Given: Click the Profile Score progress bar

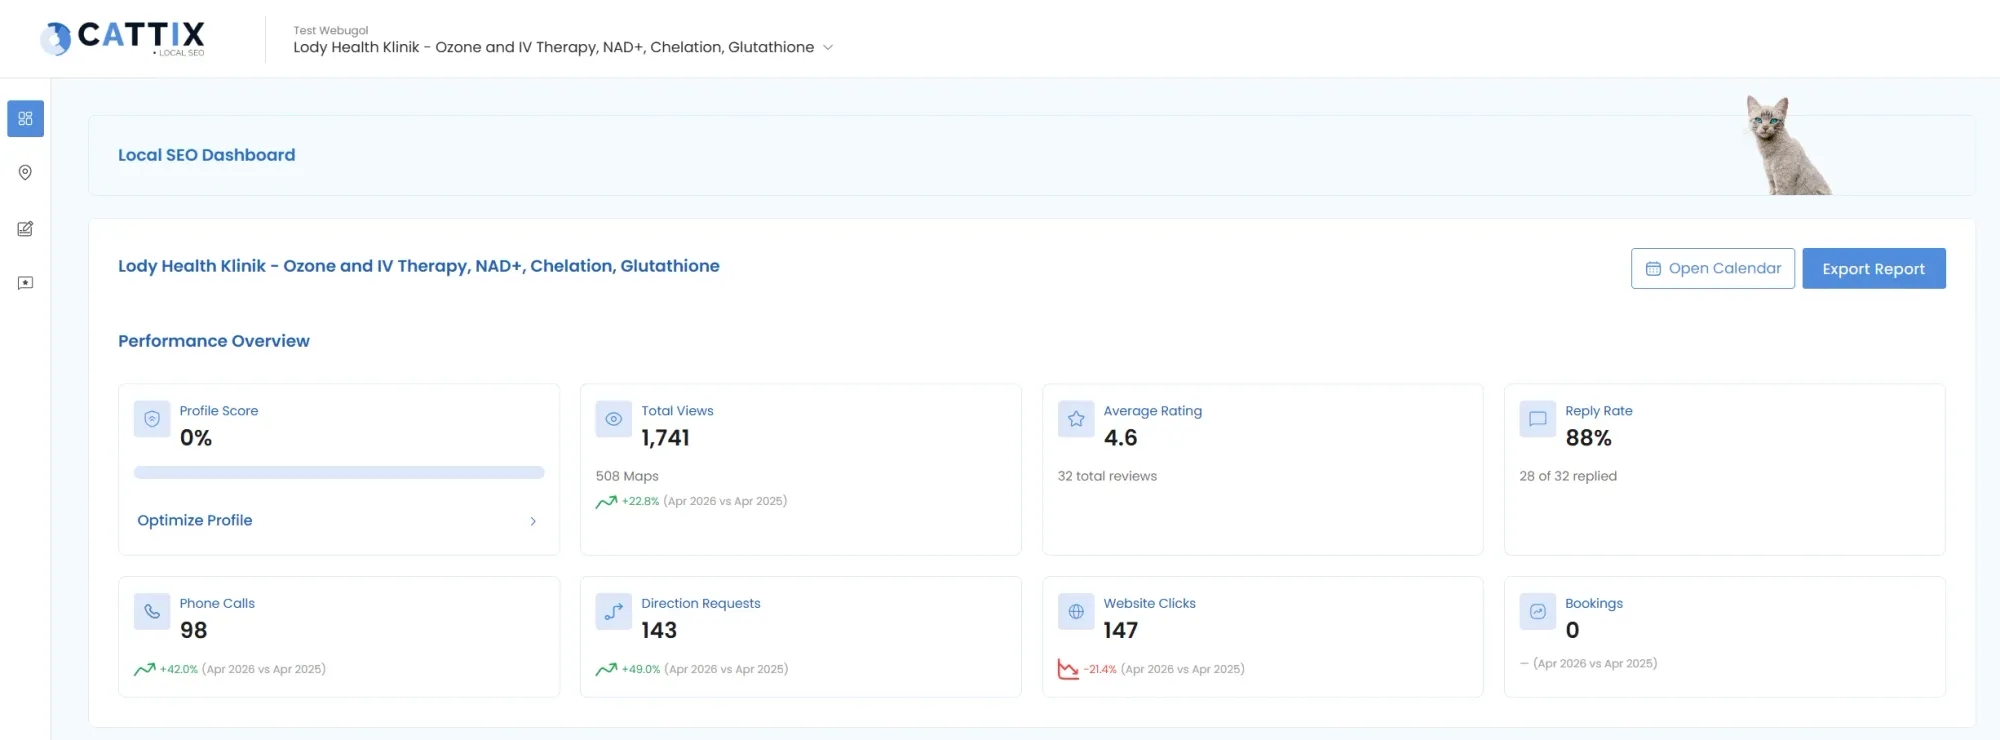Looking at the screenshot, I should [339, 472].
